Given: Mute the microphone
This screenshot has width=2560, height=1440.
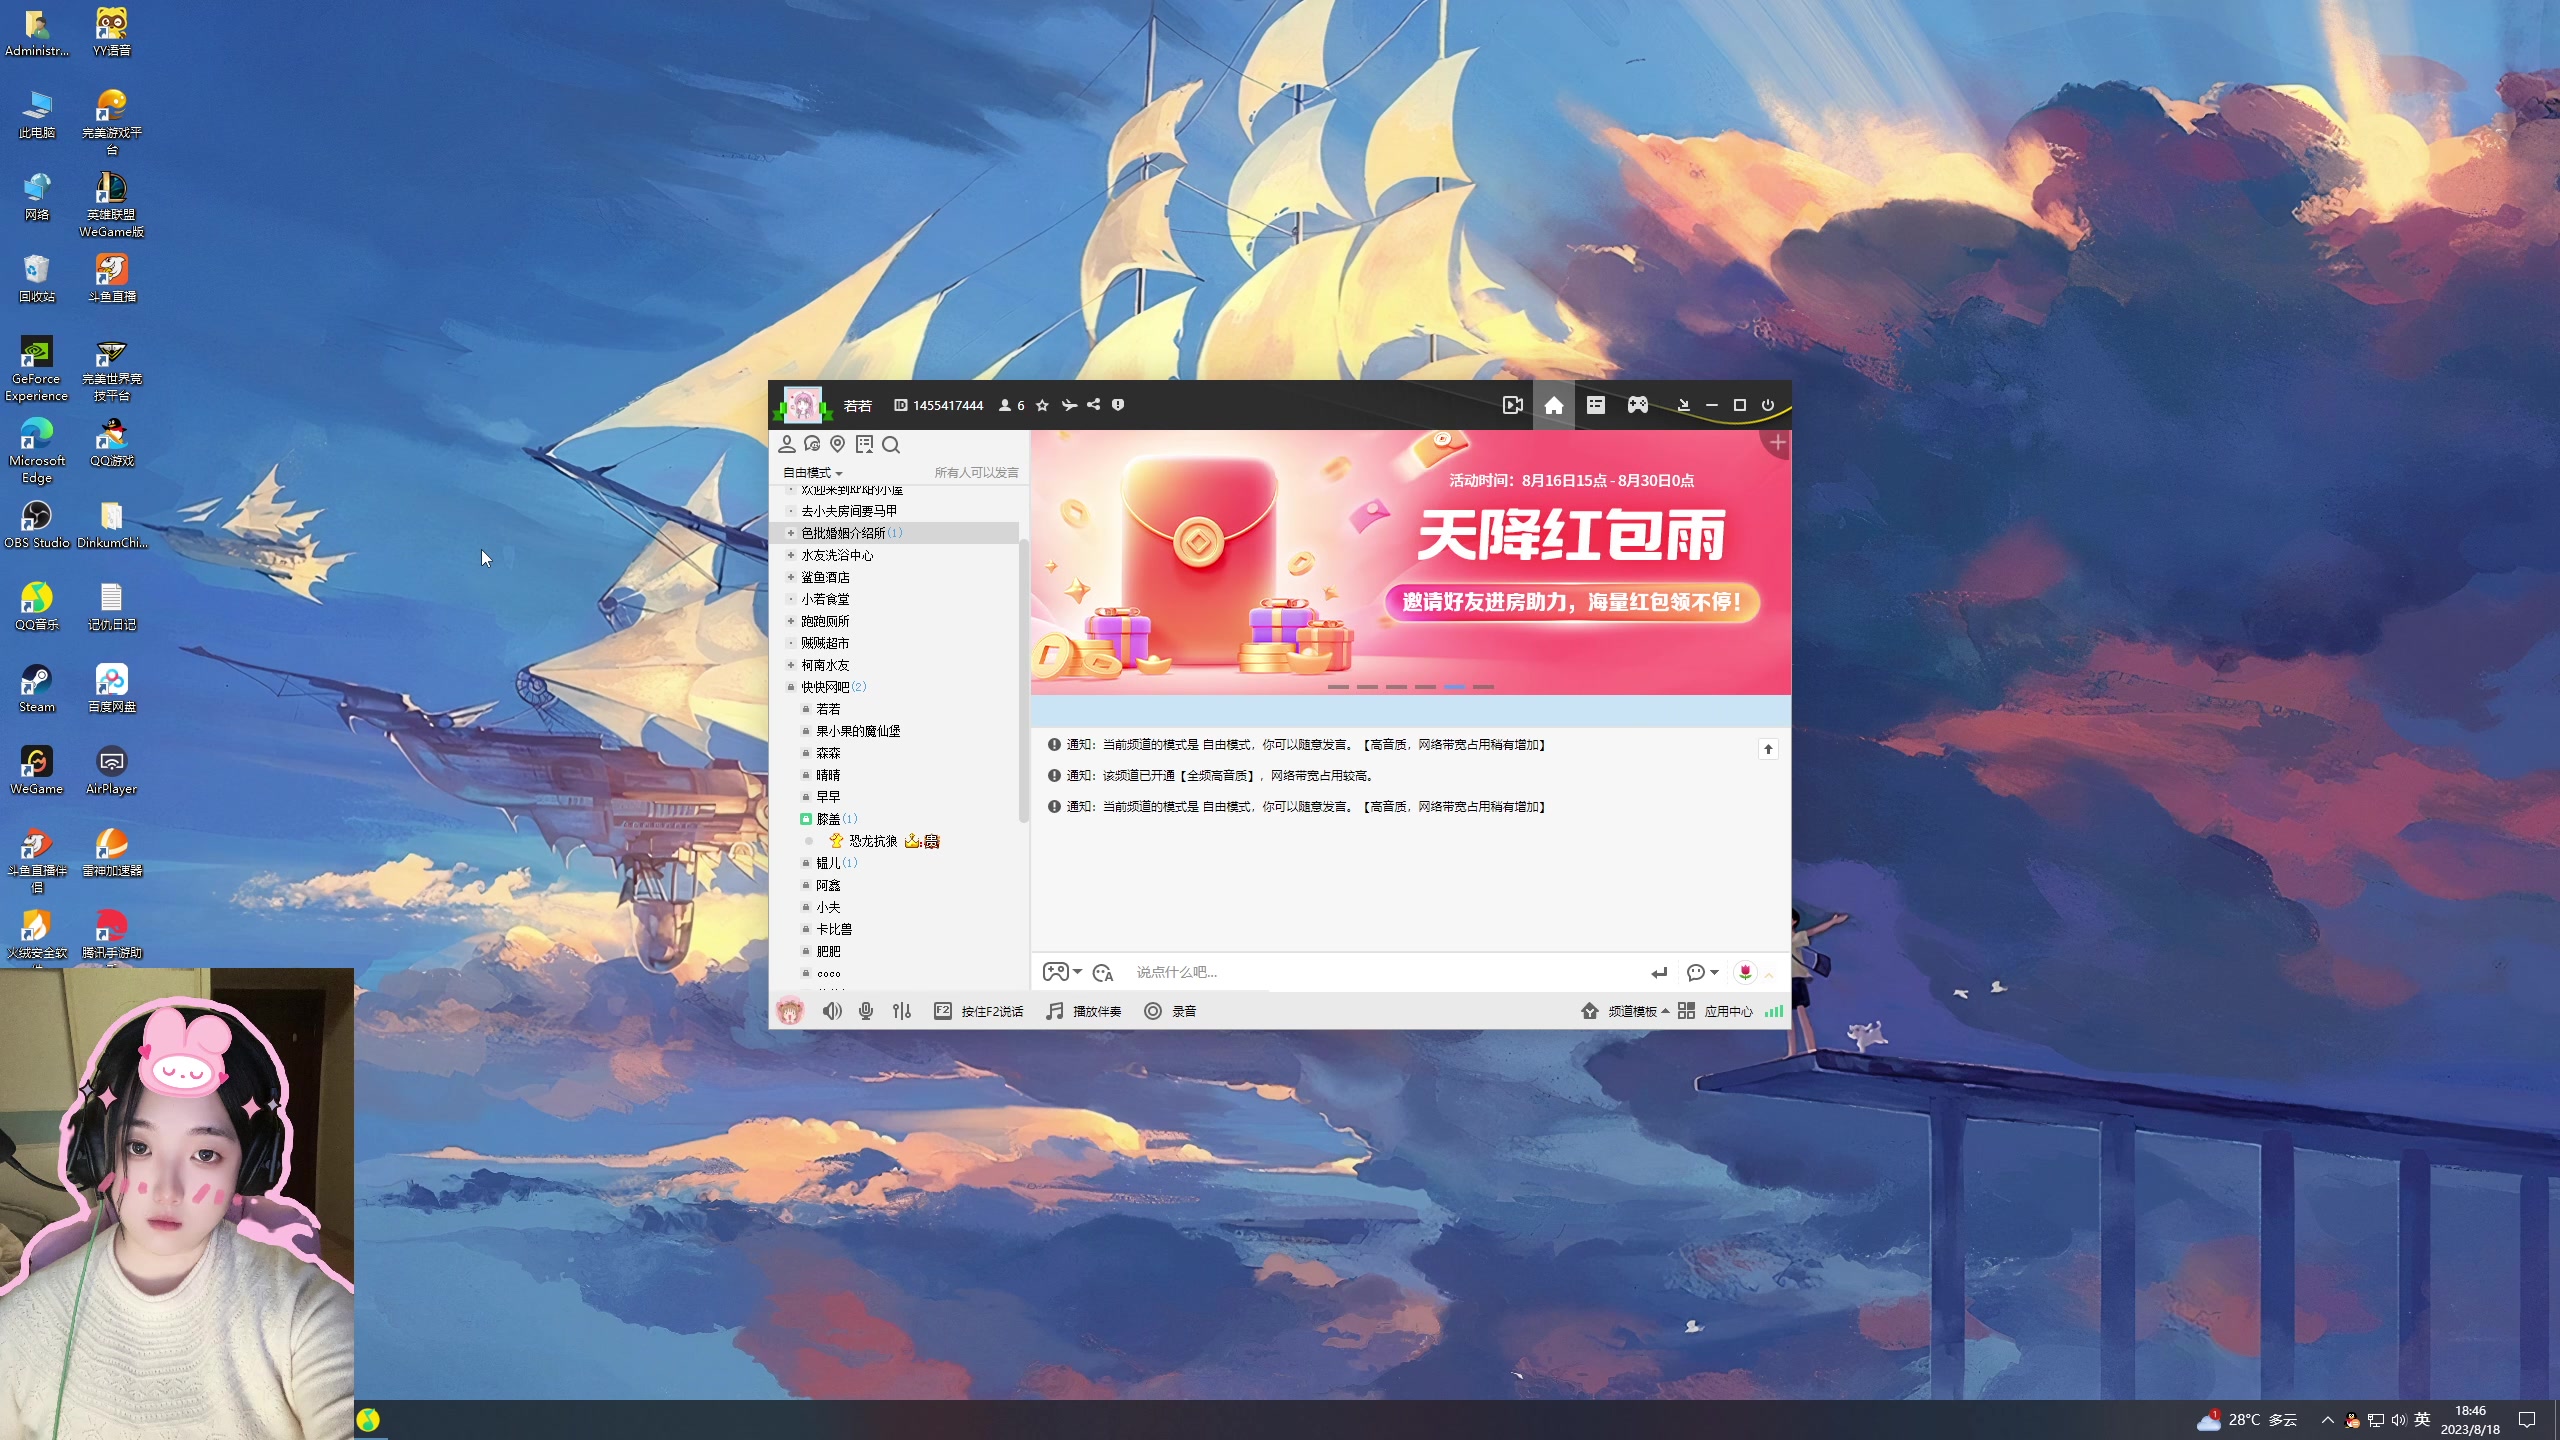Looking at the screenshot, I should pos(866,1011).
